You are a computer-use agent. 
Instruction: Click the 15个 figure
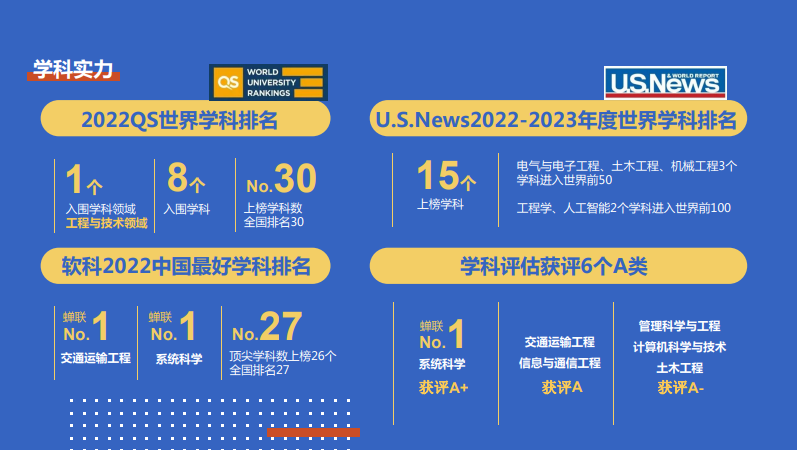(x=446, y=175)
